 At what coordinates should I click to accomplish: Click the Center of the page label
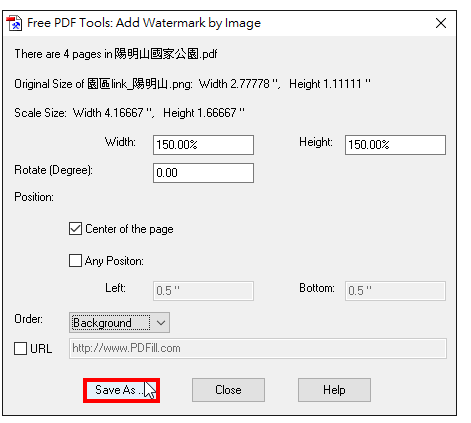pyautogui.click(x=129, y=229)
